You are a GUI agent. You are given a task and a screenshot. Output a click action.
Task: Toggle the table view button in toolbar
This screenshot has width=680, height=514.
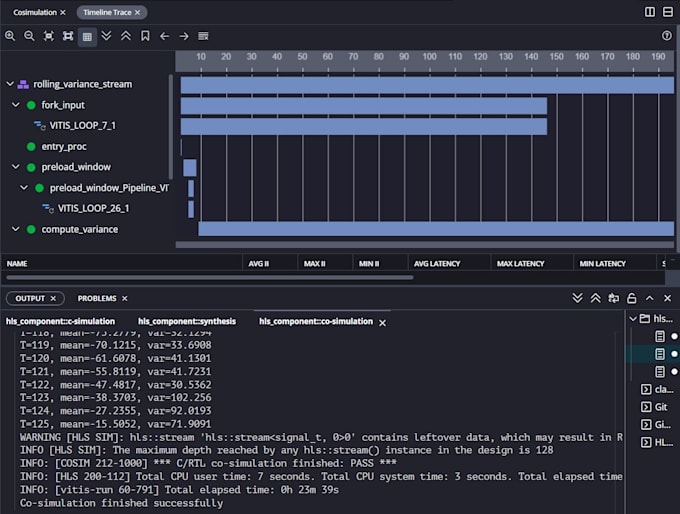pyautogui.click(x=87, y=36)
